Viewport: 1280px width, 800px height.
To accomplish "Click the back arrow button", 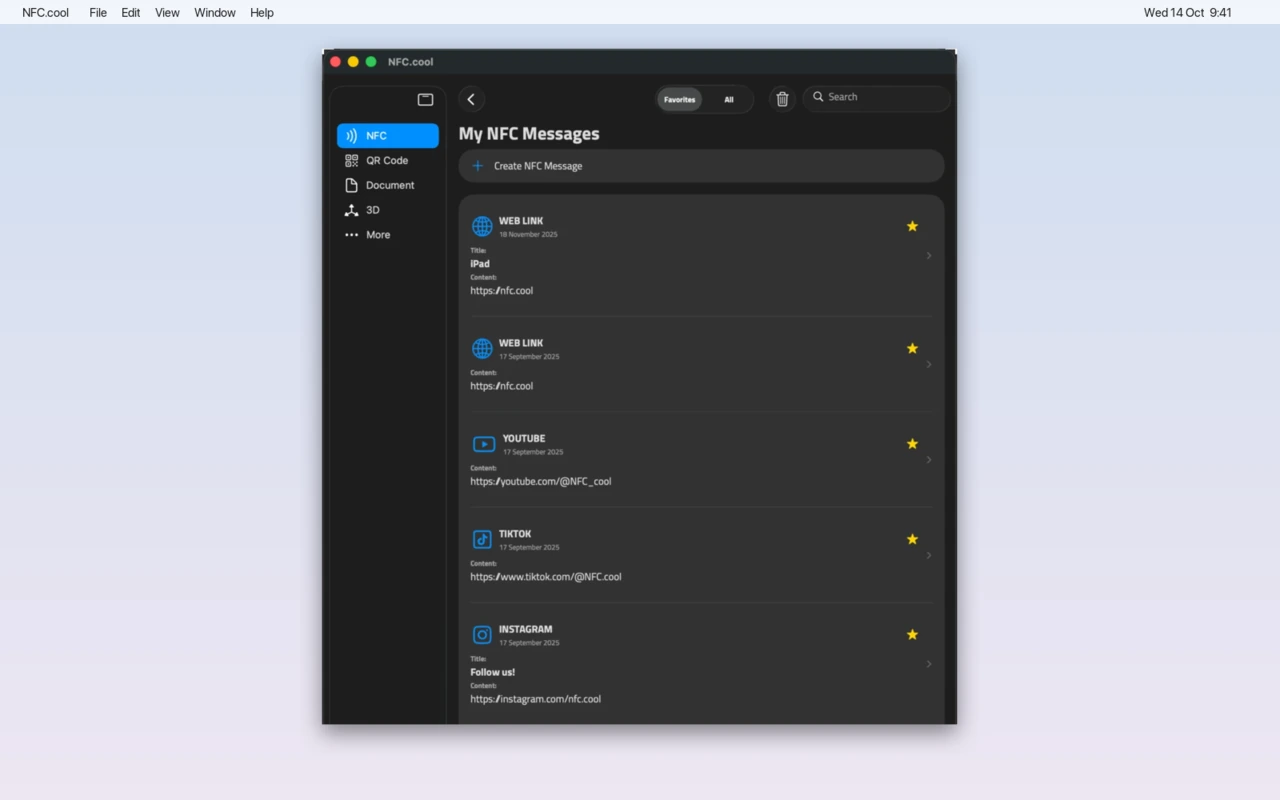I will coord(471,99).
